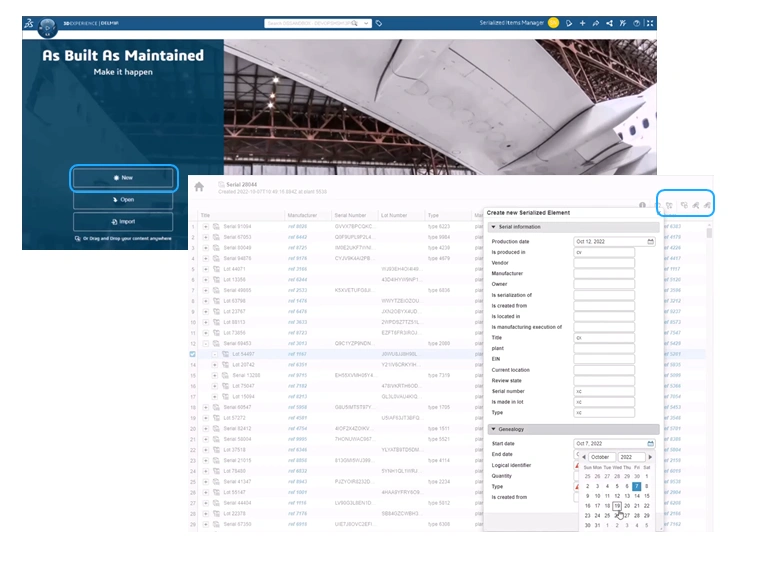Click the 3DS logo in the top bar
This screenshot has height=578, width=760.
pyautogui.click(x=29, y=23)
